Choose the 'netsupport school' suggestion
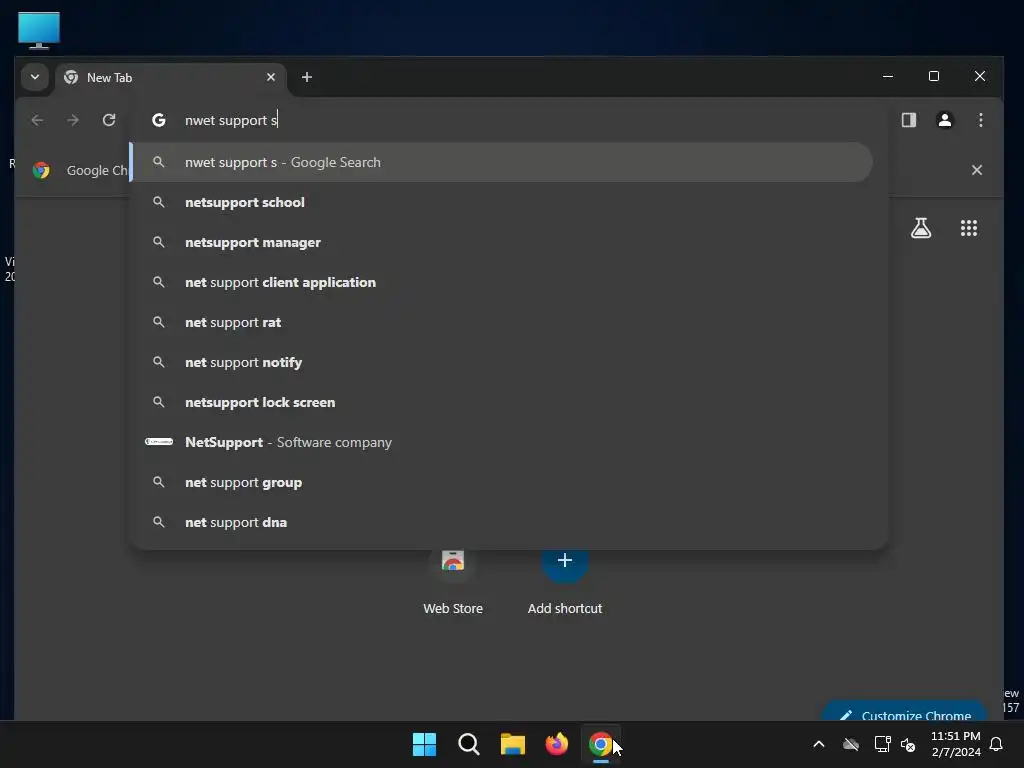 pos(501,202)
